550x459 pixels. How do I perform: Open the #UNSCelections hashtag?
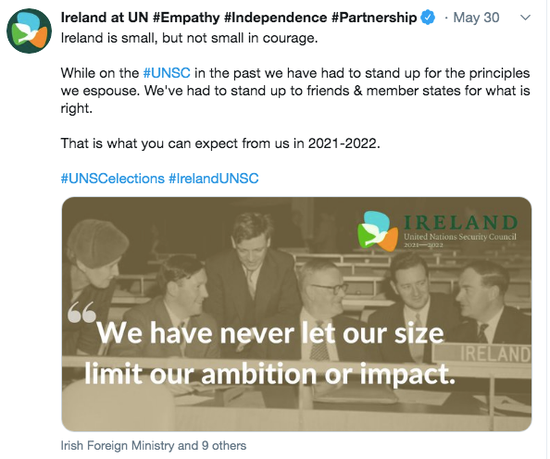pyautogui.click(x=113, y=178)
